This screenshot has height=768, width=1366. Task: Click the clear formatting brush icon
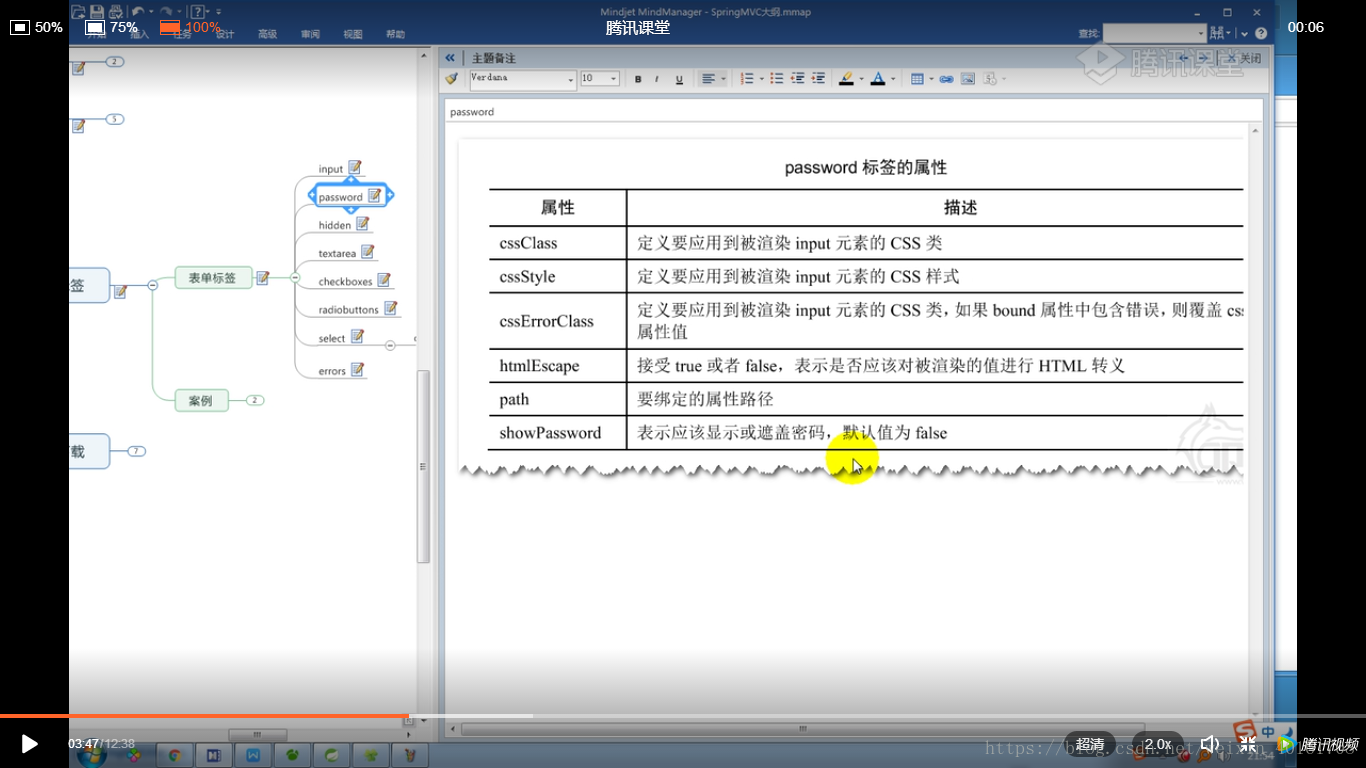[x=452, y=79]
